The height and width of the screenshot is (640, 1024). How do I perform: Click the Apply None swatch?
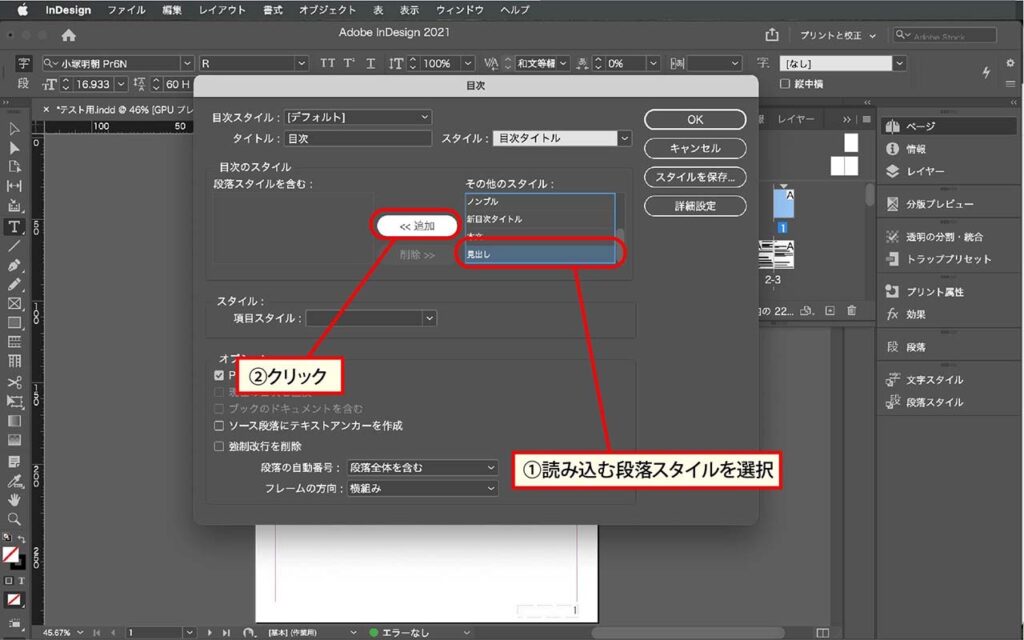click(x=14, y=599)
